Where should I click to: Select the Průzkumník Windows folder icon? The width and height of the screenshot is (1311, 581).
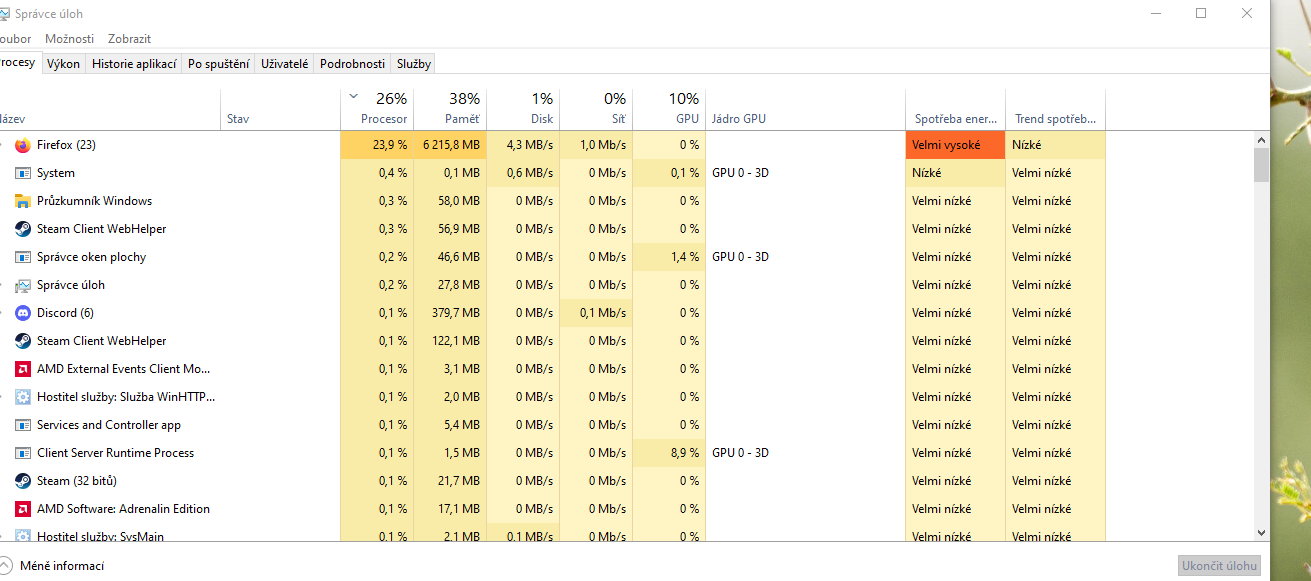click(x=23, y=201)
